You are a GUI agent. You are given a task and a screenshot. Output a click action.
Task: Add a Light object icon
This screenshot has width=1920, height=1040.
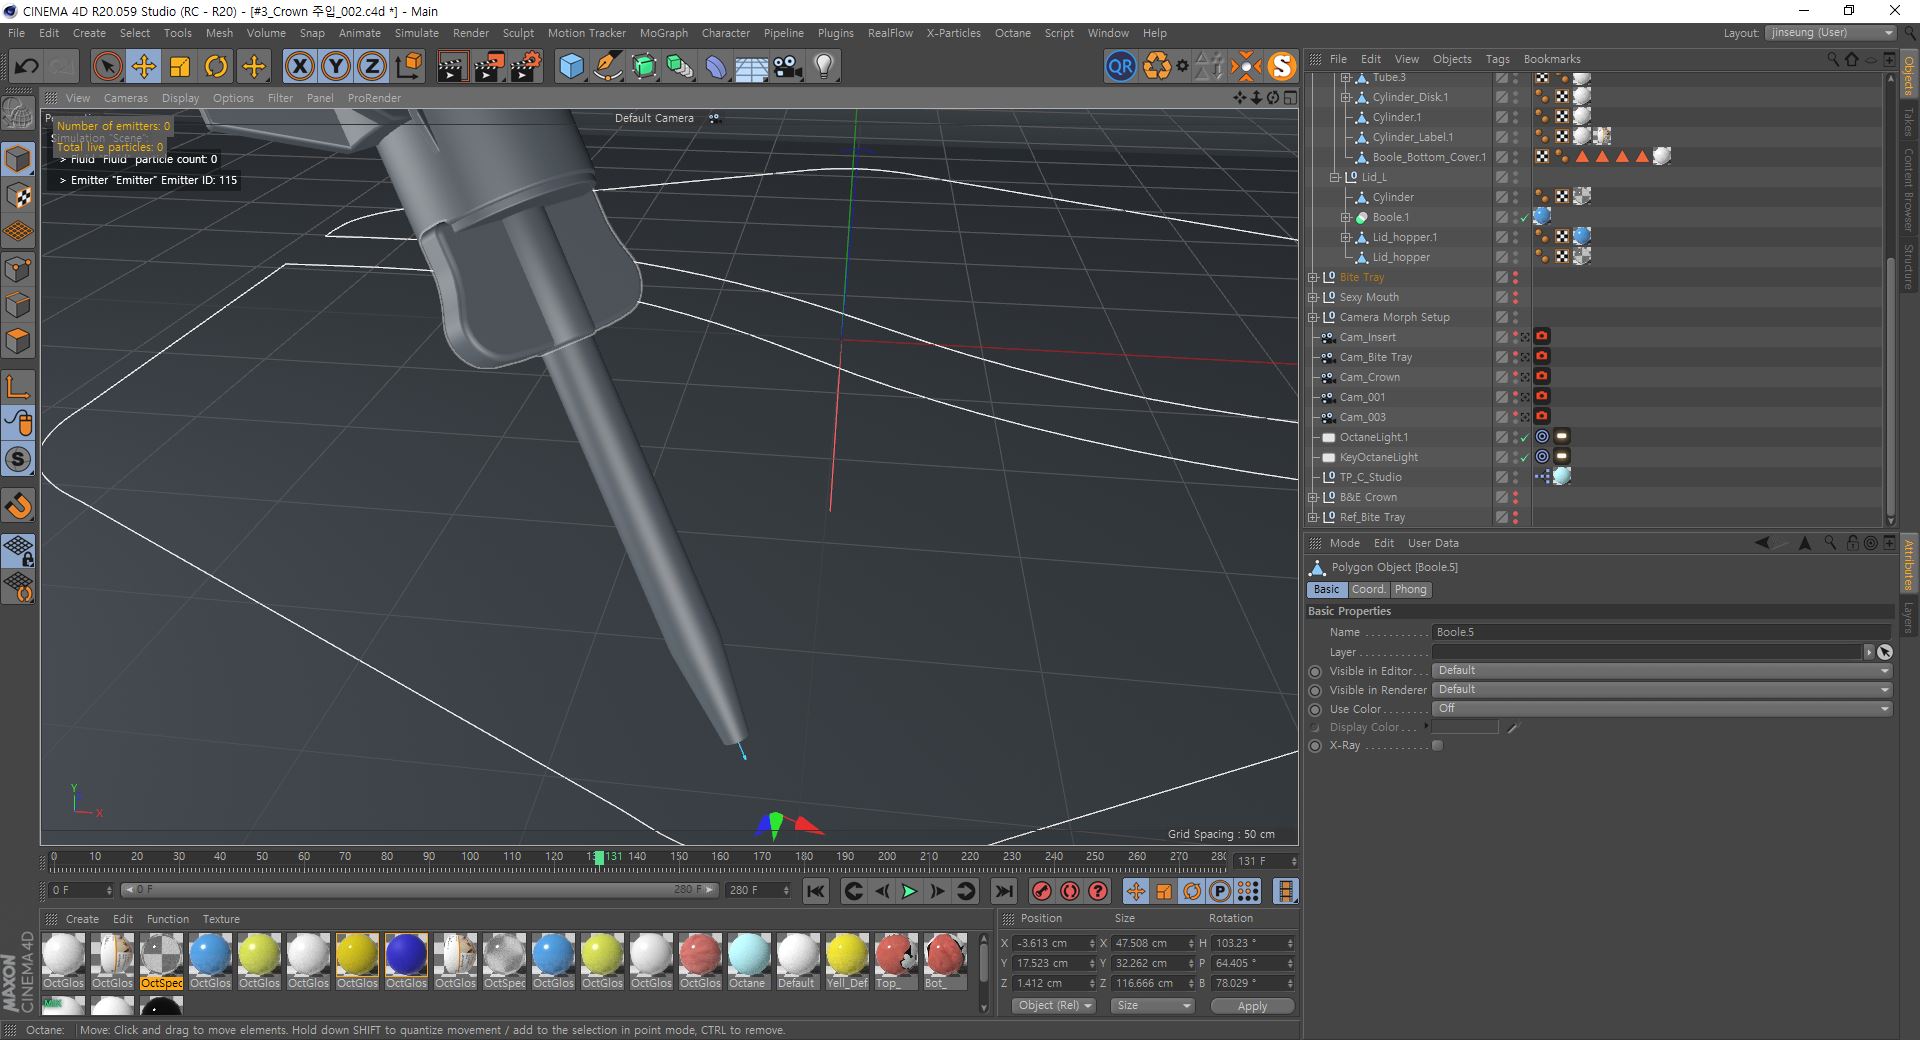(824, 67)
